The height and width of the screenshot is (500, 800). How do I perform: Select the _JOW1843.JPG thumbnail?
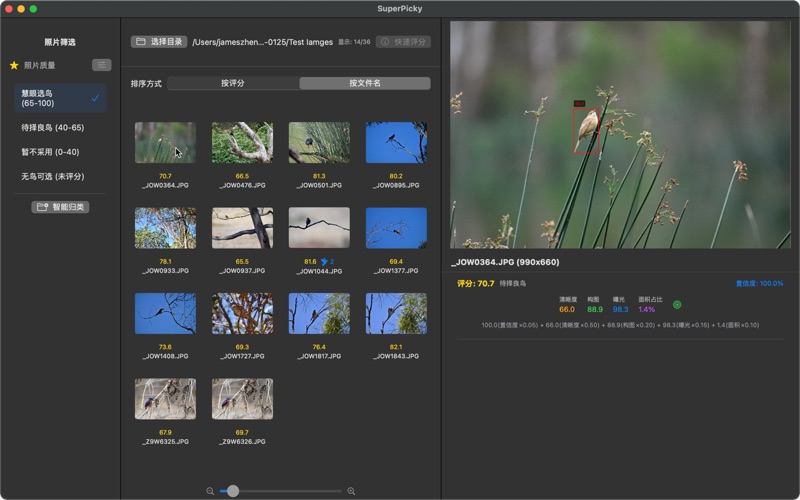pos(396,314)
